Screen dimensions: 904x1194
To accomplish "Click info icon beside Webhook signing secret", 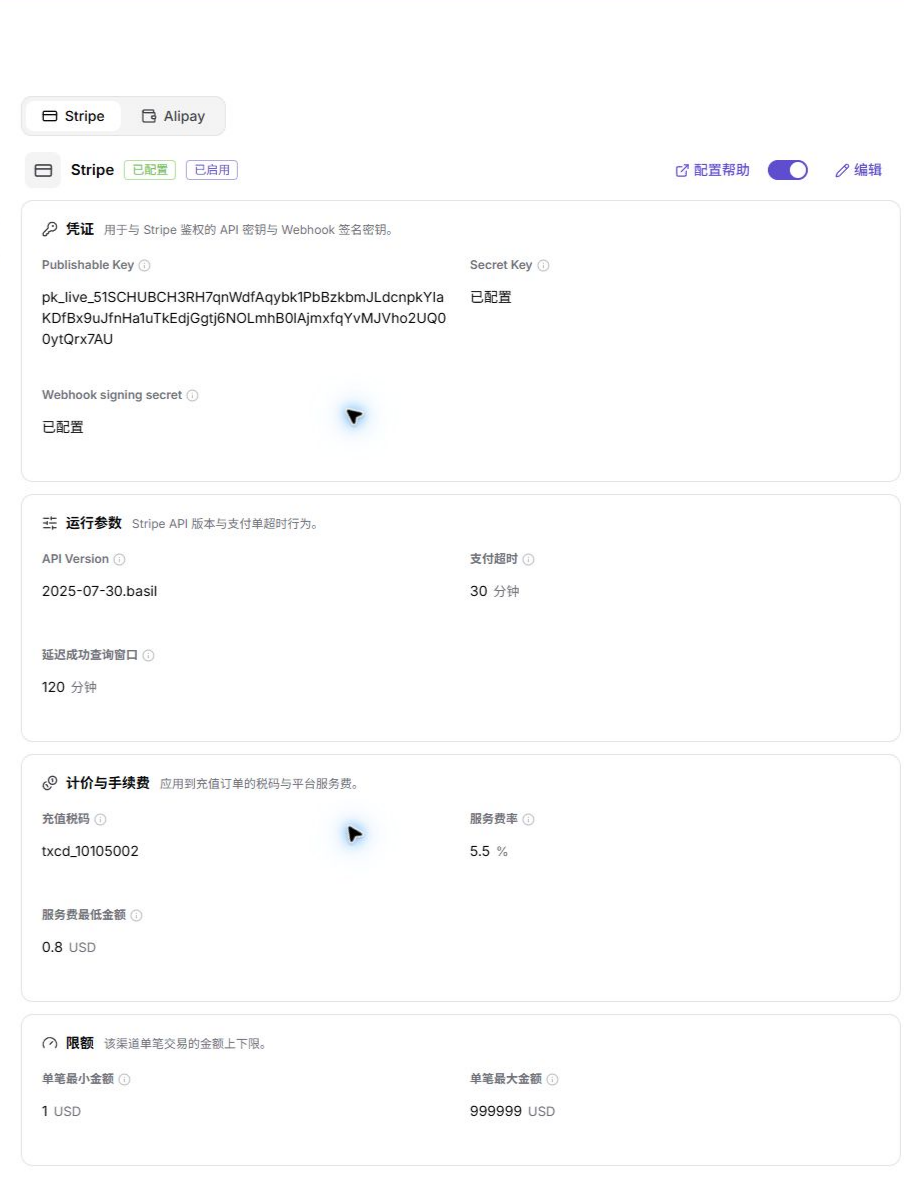I will [x=193, y=396].
